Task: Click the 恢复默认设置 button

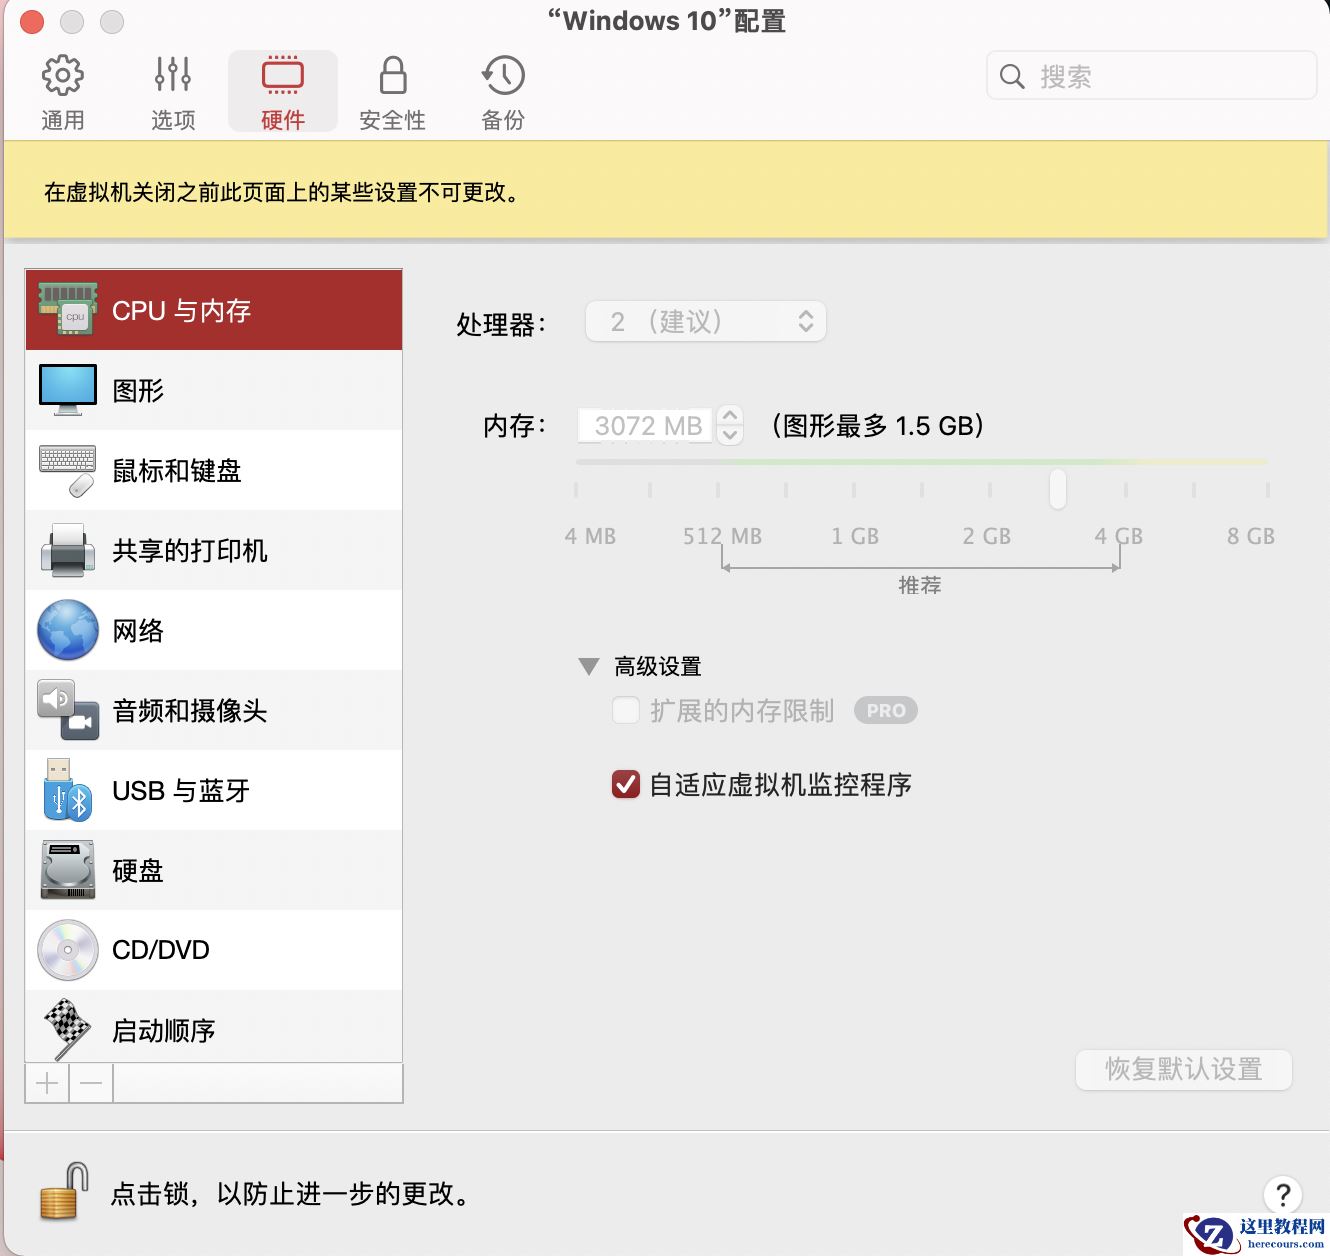Action: (x=1183, y=1069)
